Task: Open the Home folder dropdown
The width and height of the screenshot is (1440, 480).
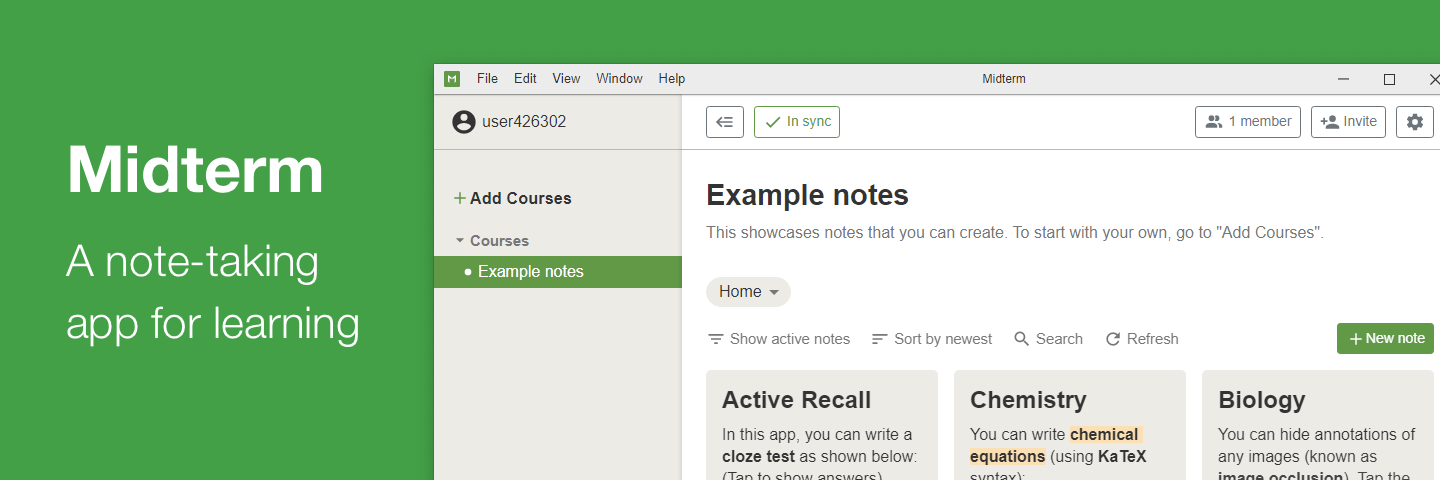Action: coord(748,292)
